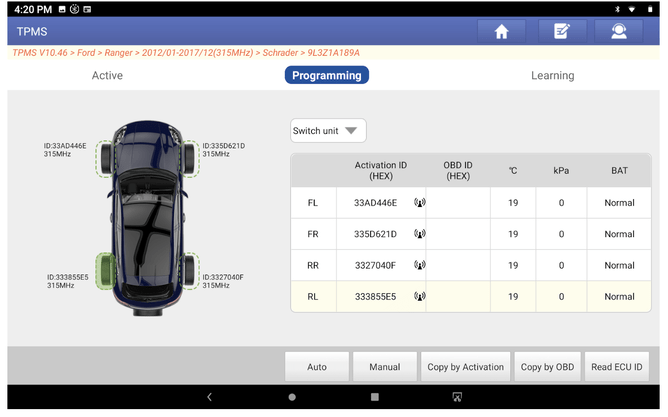
Task: Tap Wi-Fi icon in status bar
Action: pos(632,9)
